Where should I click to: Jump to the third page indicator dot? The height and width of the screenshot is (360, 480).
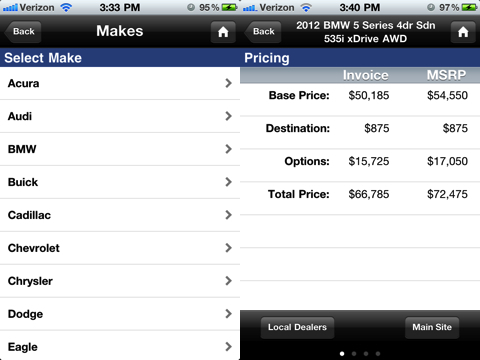pos(366,354)
